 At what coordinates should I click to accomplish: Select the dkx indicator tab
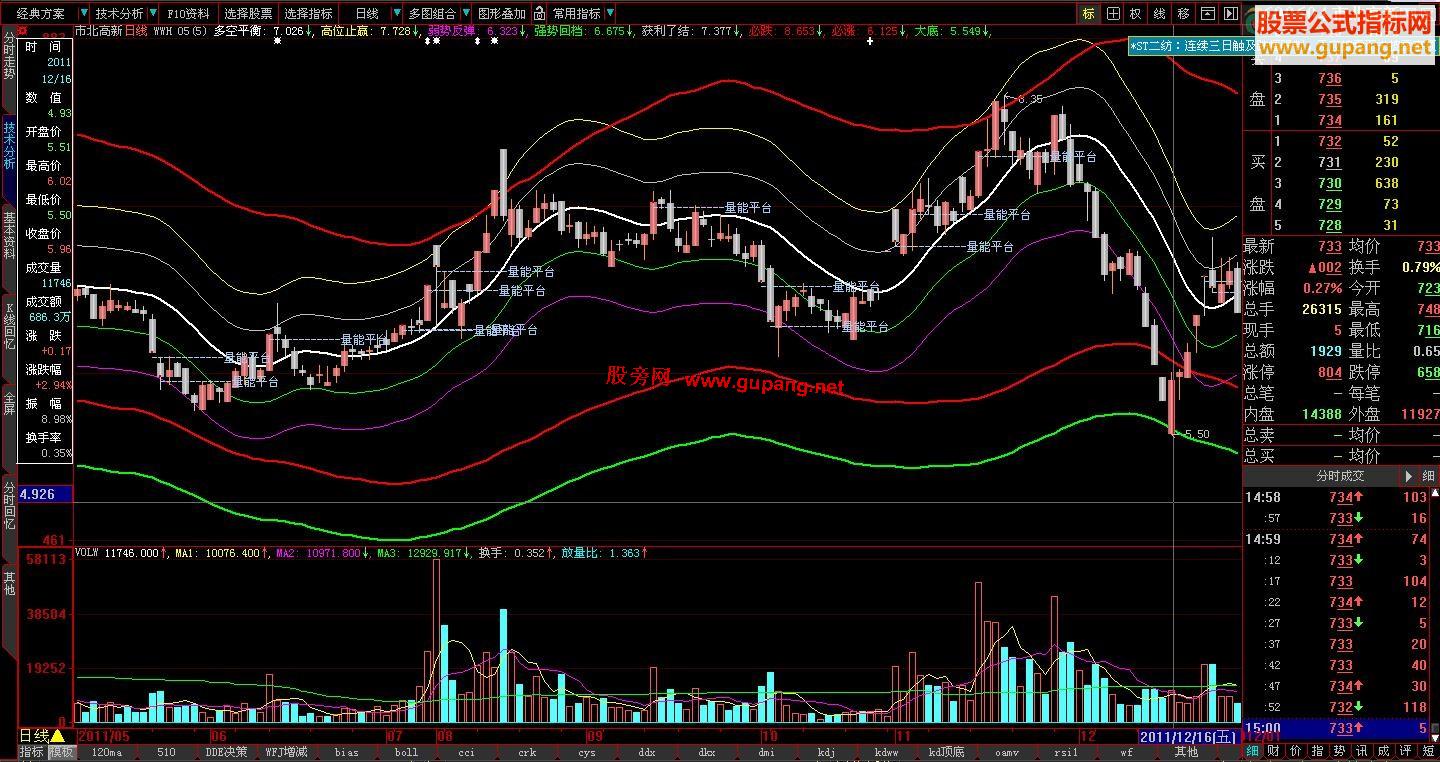pos(706,752)
